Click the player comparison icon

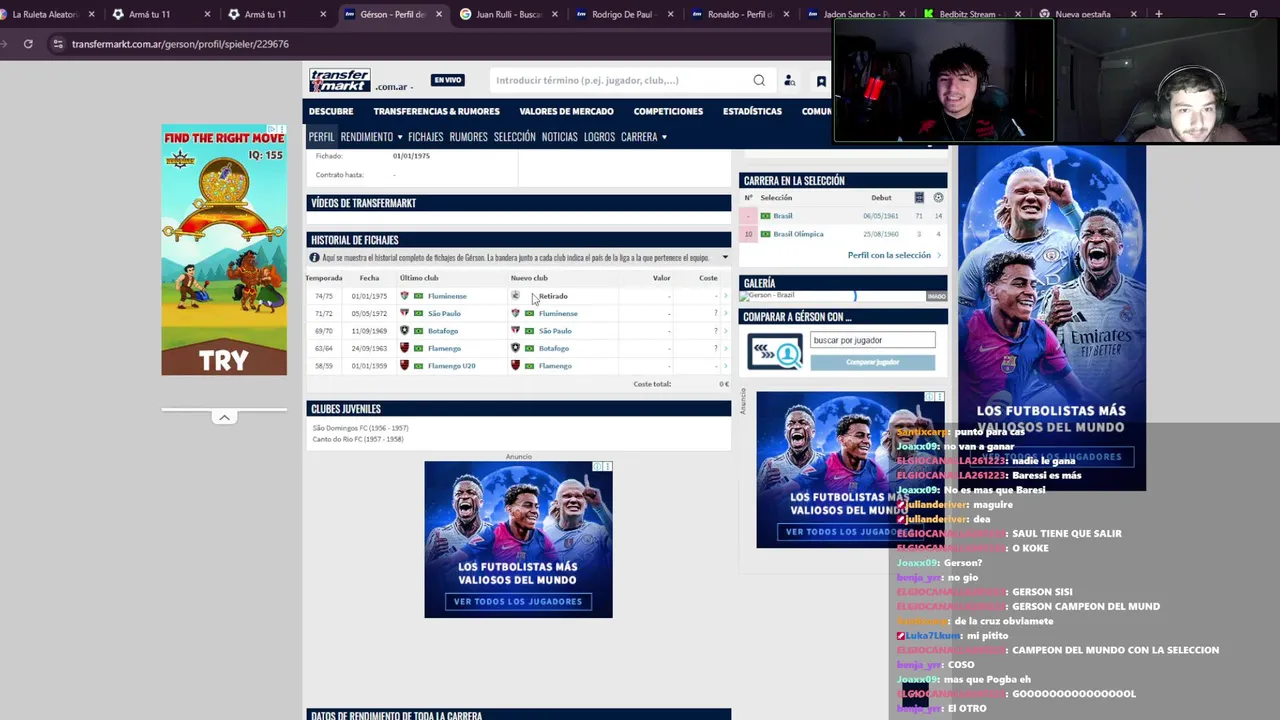[775, 352]
